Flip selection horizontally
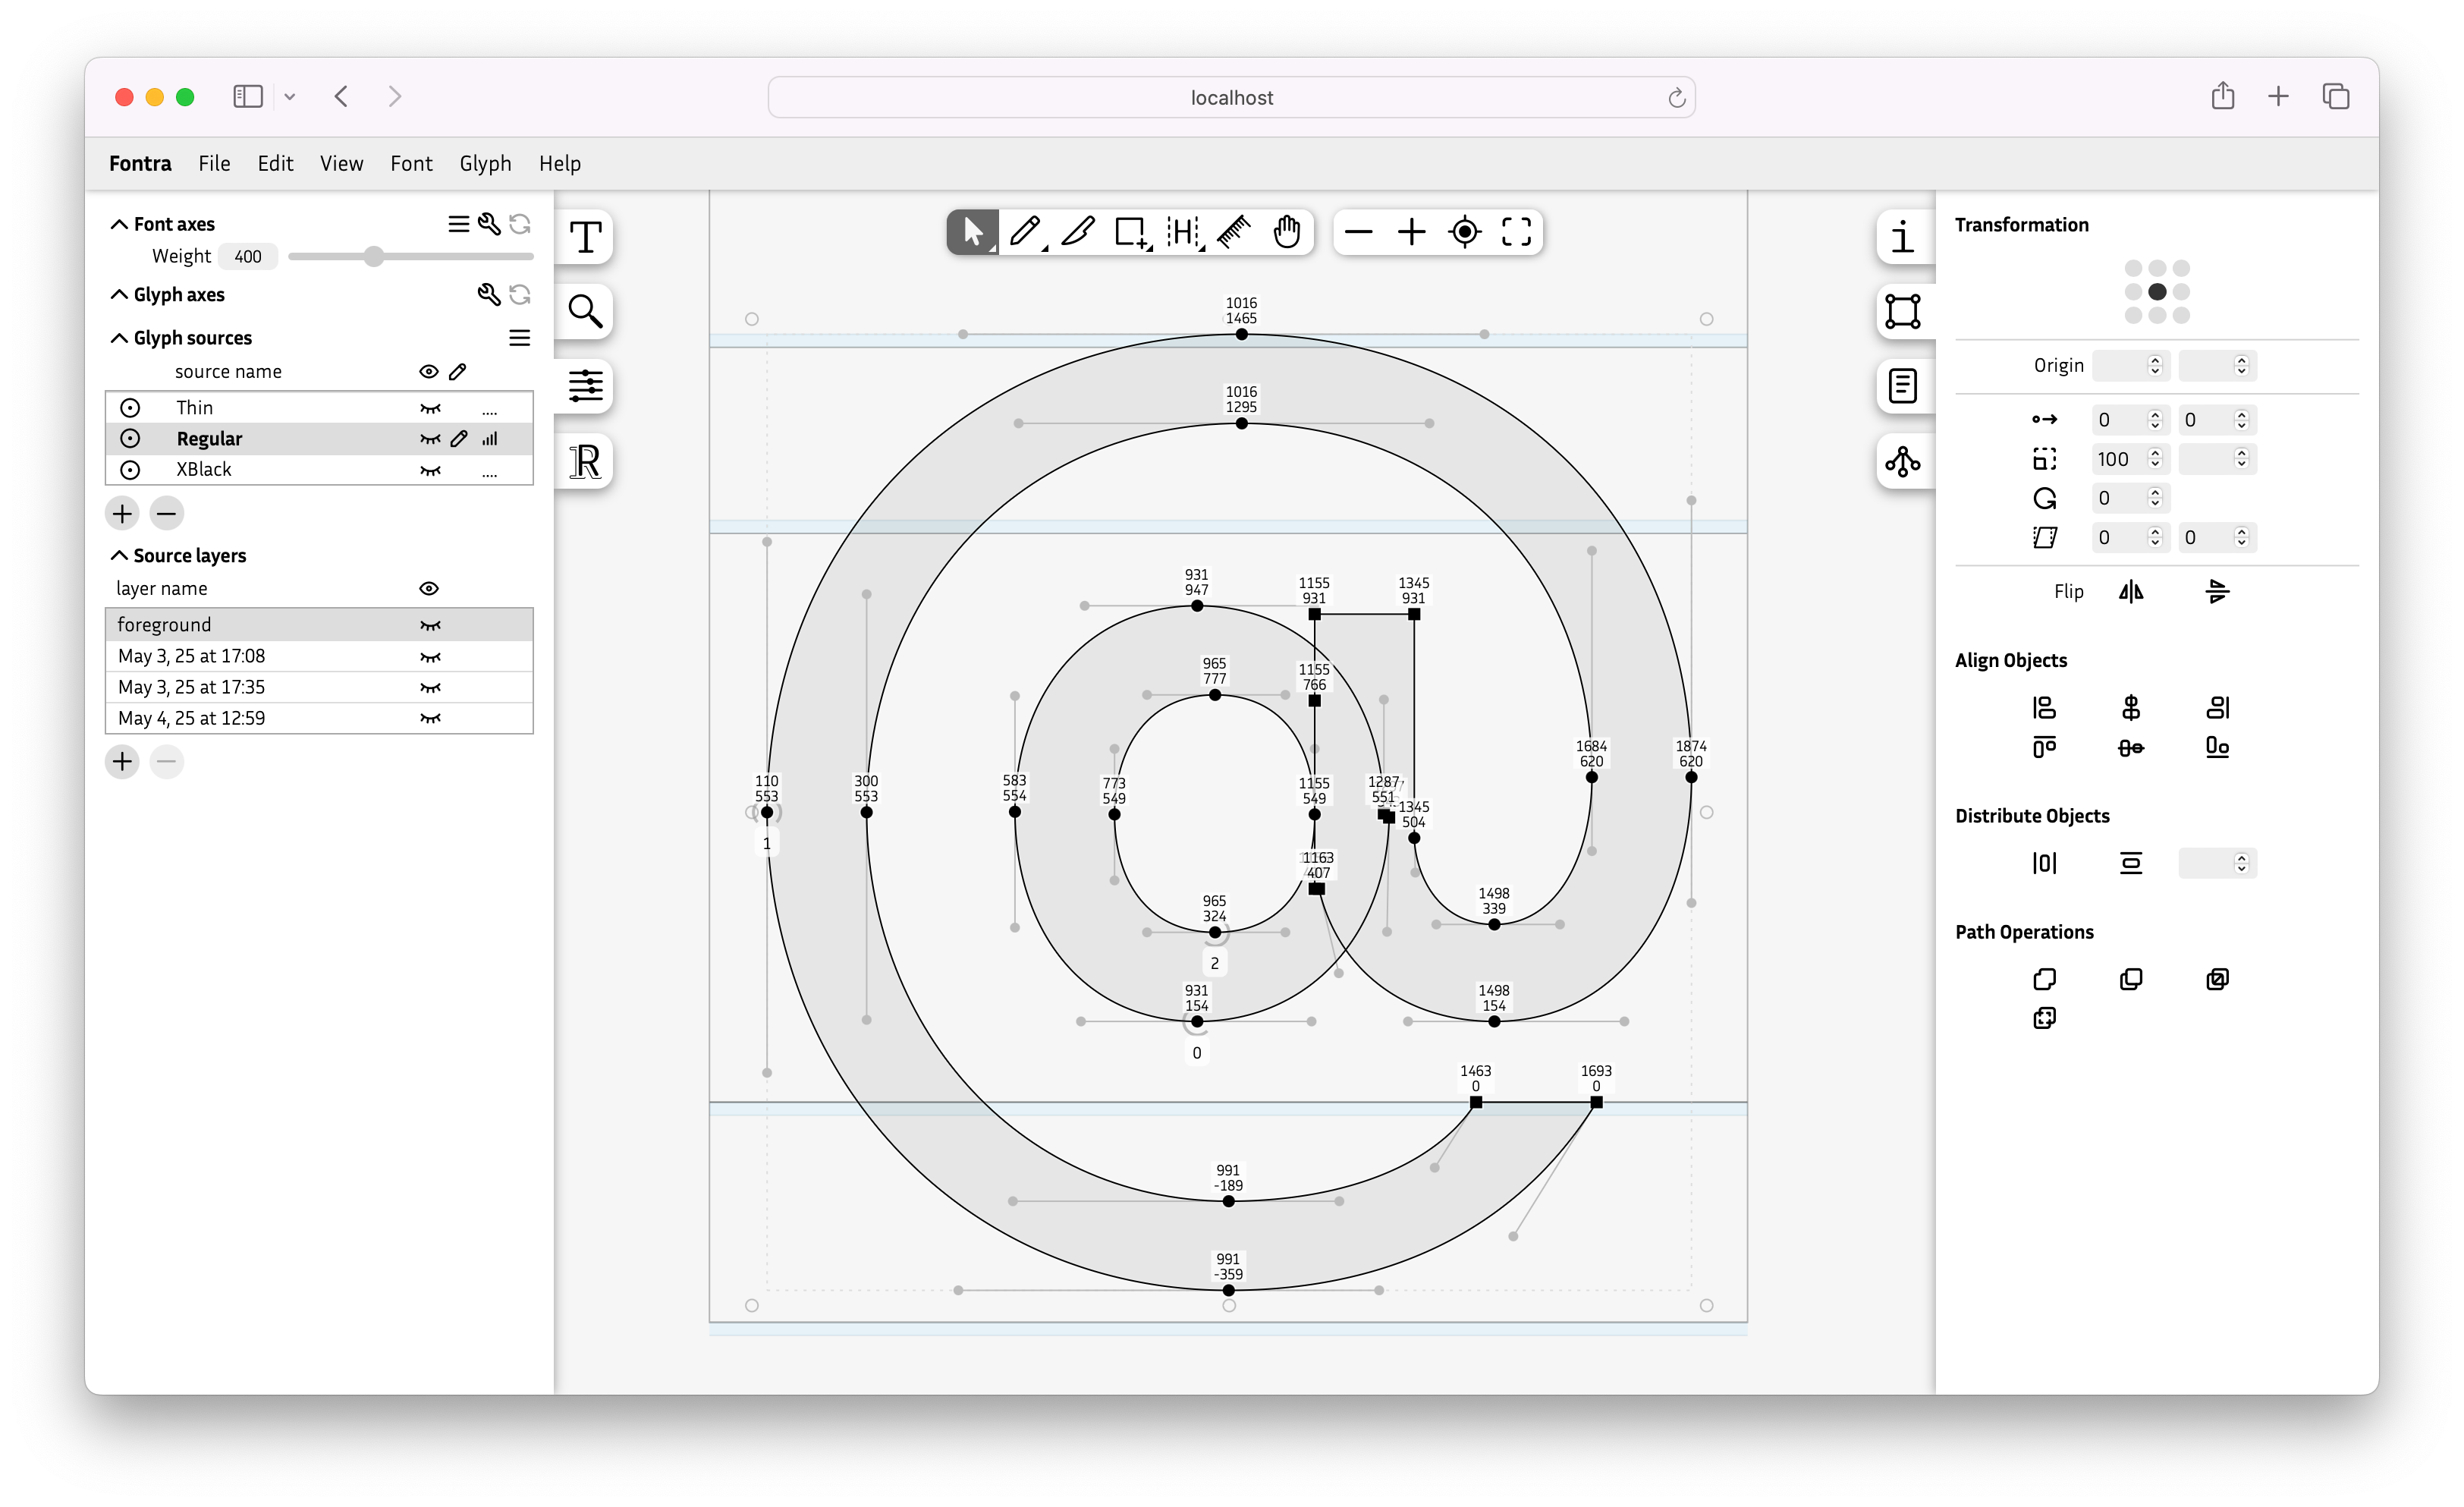Screen dimensions: 2464x1507 point(2131,591)
